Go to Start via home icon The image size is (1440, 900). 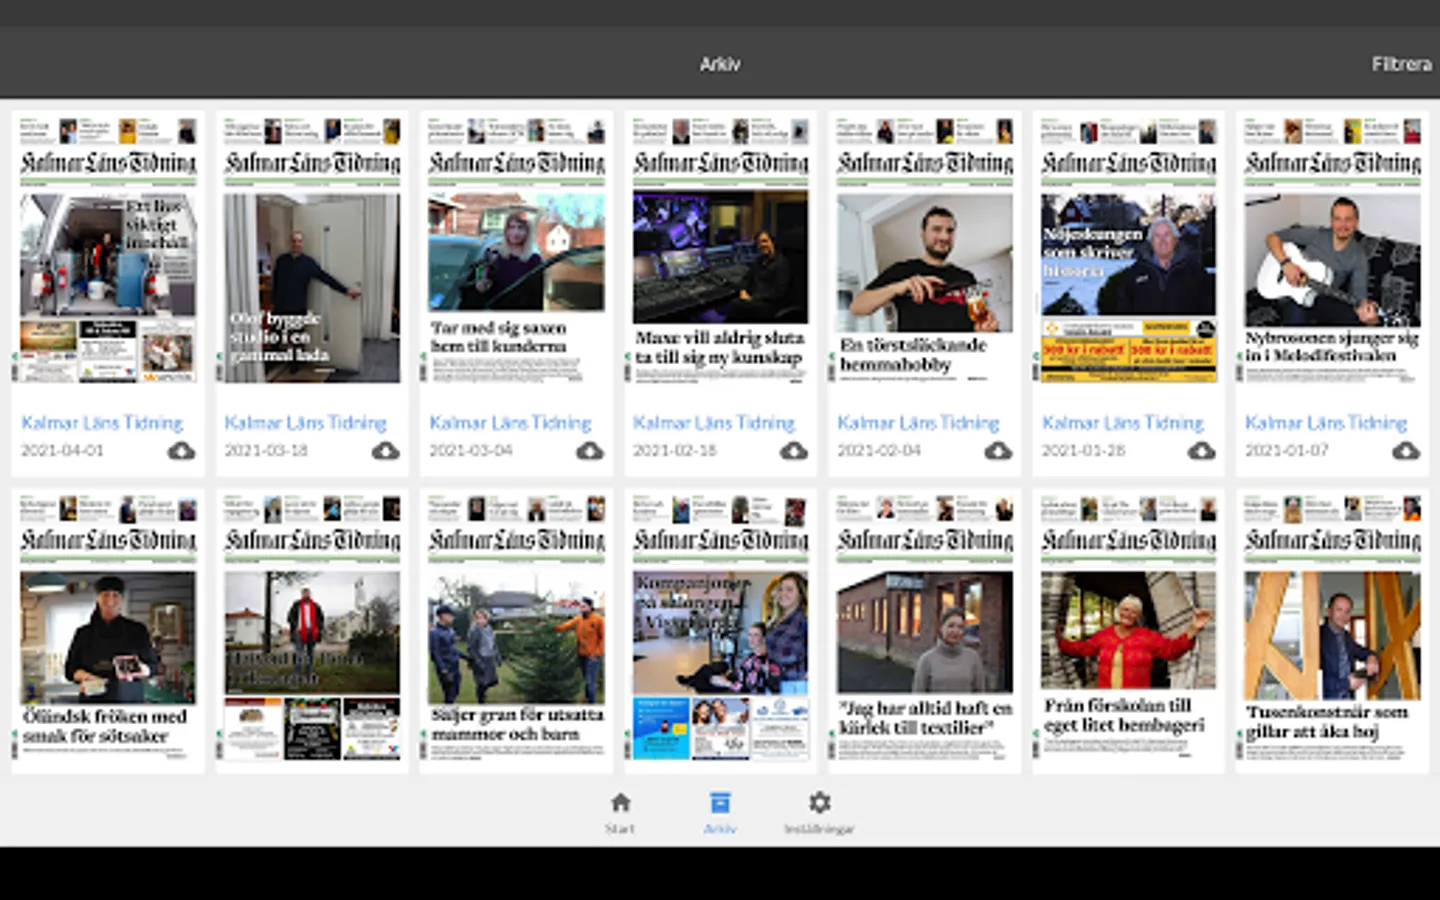620,812
